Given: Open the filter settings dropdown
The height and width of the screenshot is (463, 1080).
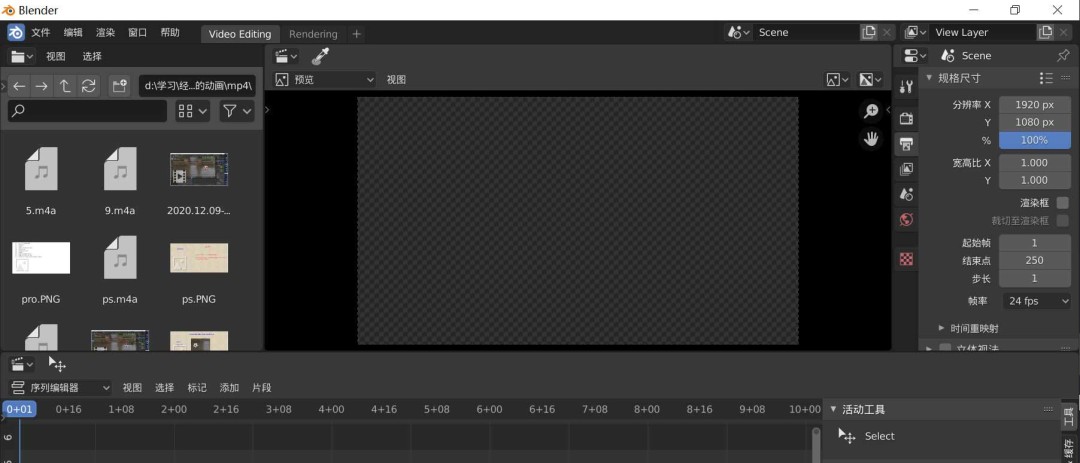Looking at the screenshot, I should tap(237, 111).
